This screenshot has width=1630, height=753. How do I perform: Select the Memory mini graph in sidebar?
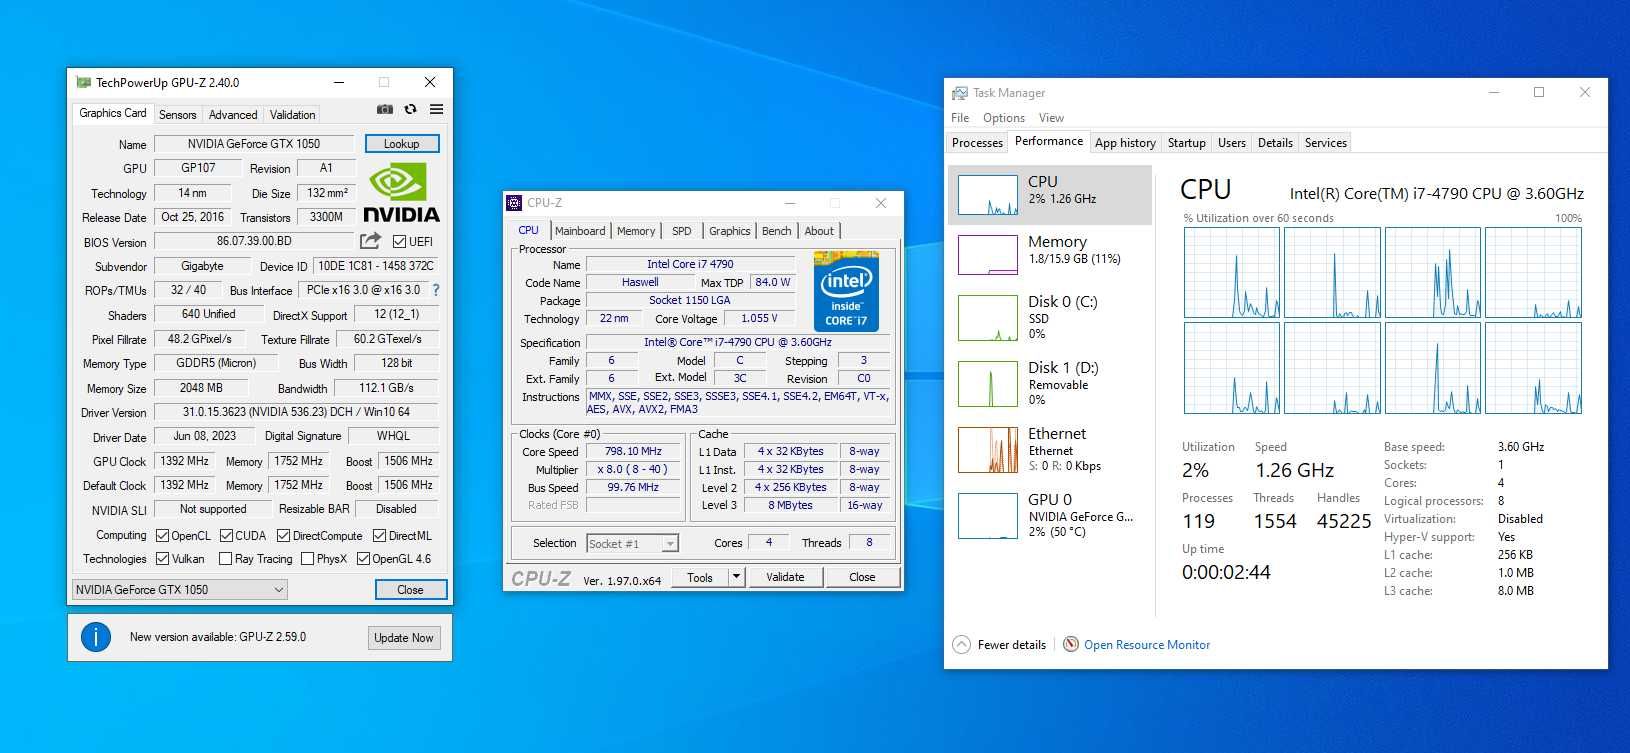click(x=988, y=255)
